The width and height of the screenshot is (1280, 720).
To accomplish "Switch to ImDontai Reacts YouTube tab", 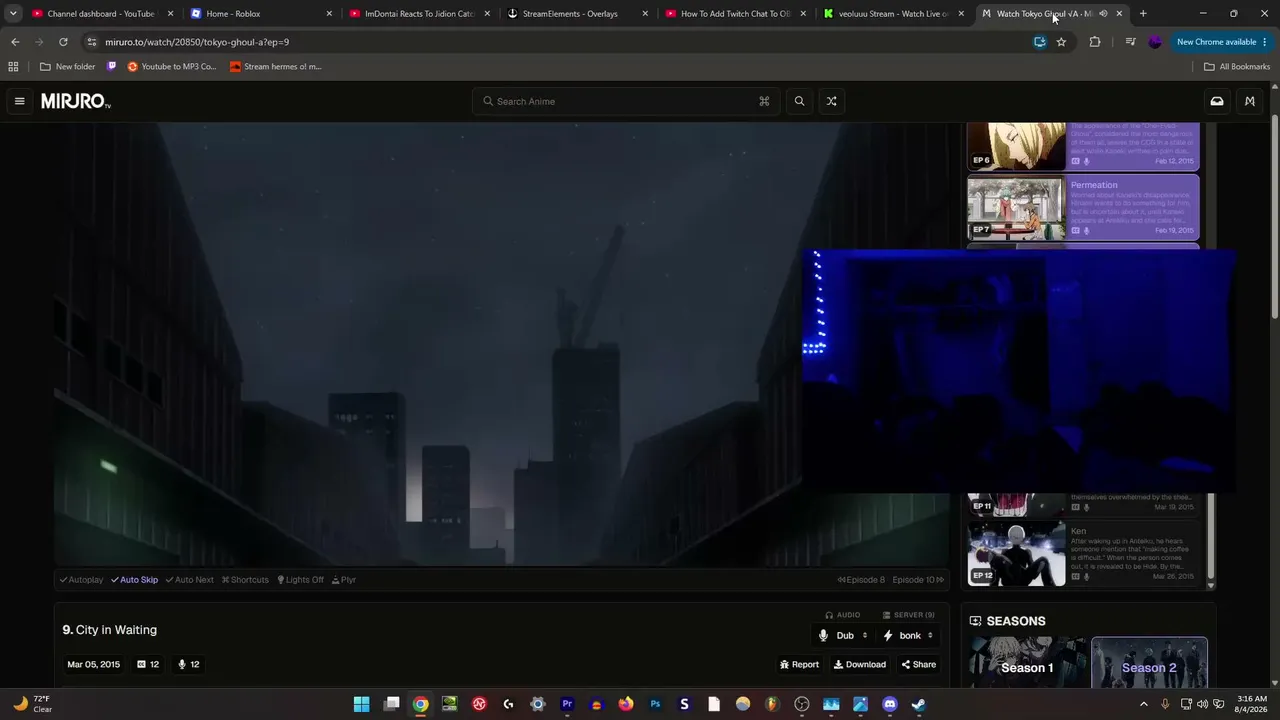I will pos(420,14).
